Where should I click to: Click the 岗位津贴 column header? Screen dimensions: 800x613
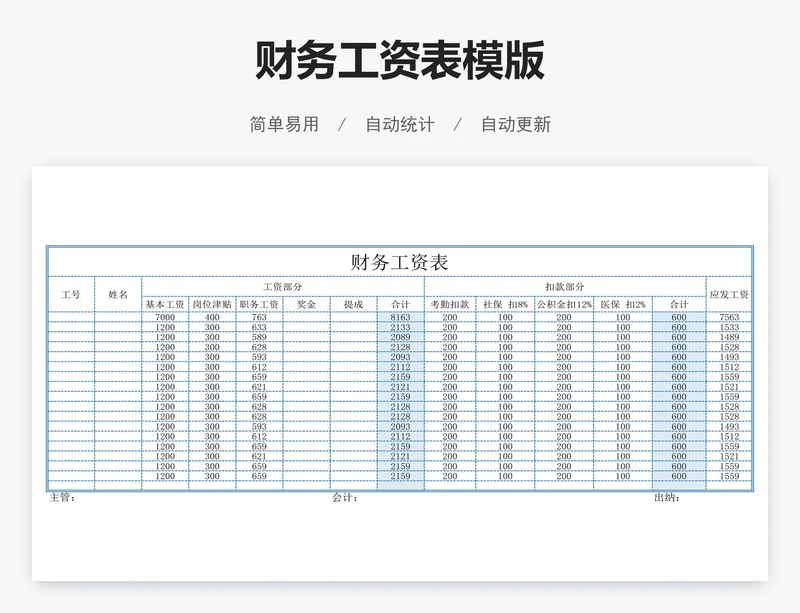coord(212,304)
